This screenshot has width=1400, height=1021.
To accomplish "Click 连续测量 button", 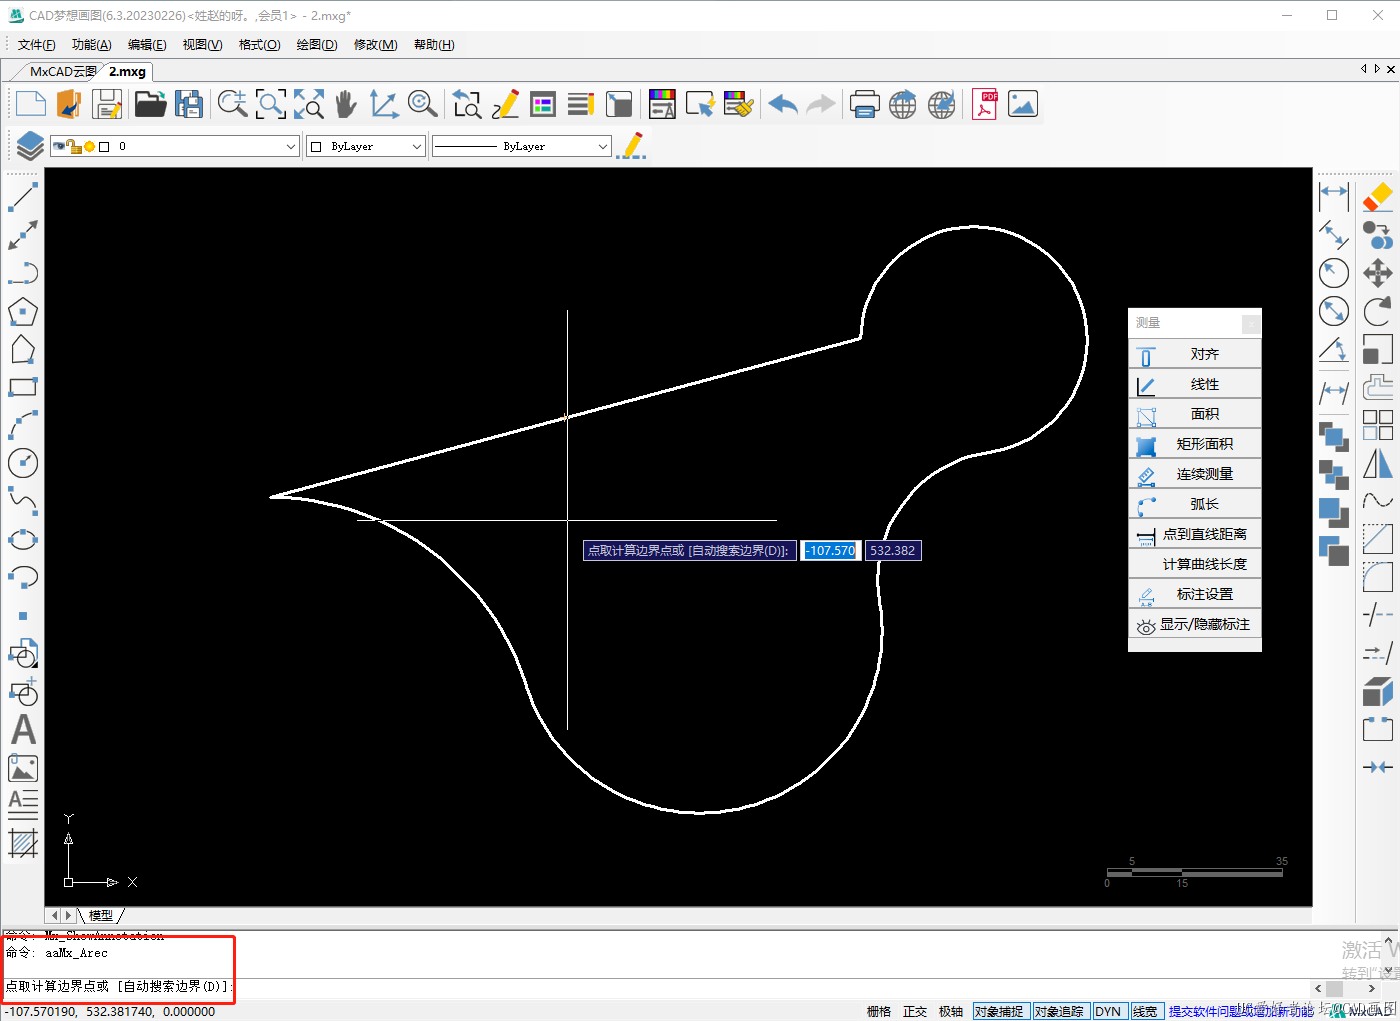I will (x=1195, y=474).
